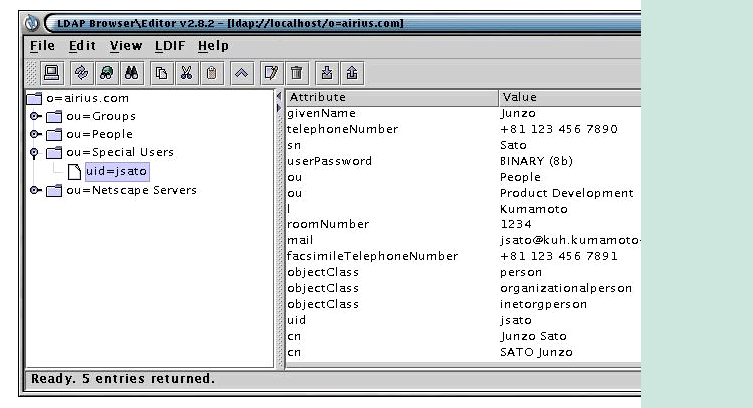This screenshot has width=753, height=408.
Task: Click the Paste clipboard toolbar icon
Action: tap(212, 73)
